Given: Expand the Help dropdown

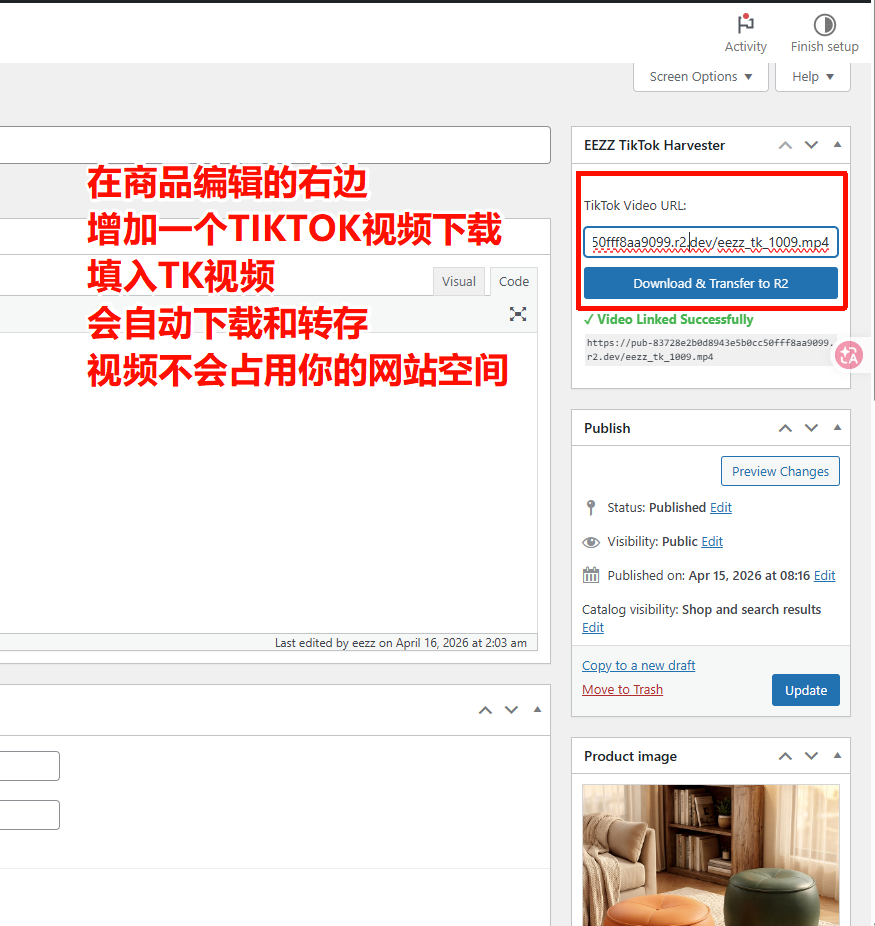Looking at the screenshot, I should click(812, 77).
